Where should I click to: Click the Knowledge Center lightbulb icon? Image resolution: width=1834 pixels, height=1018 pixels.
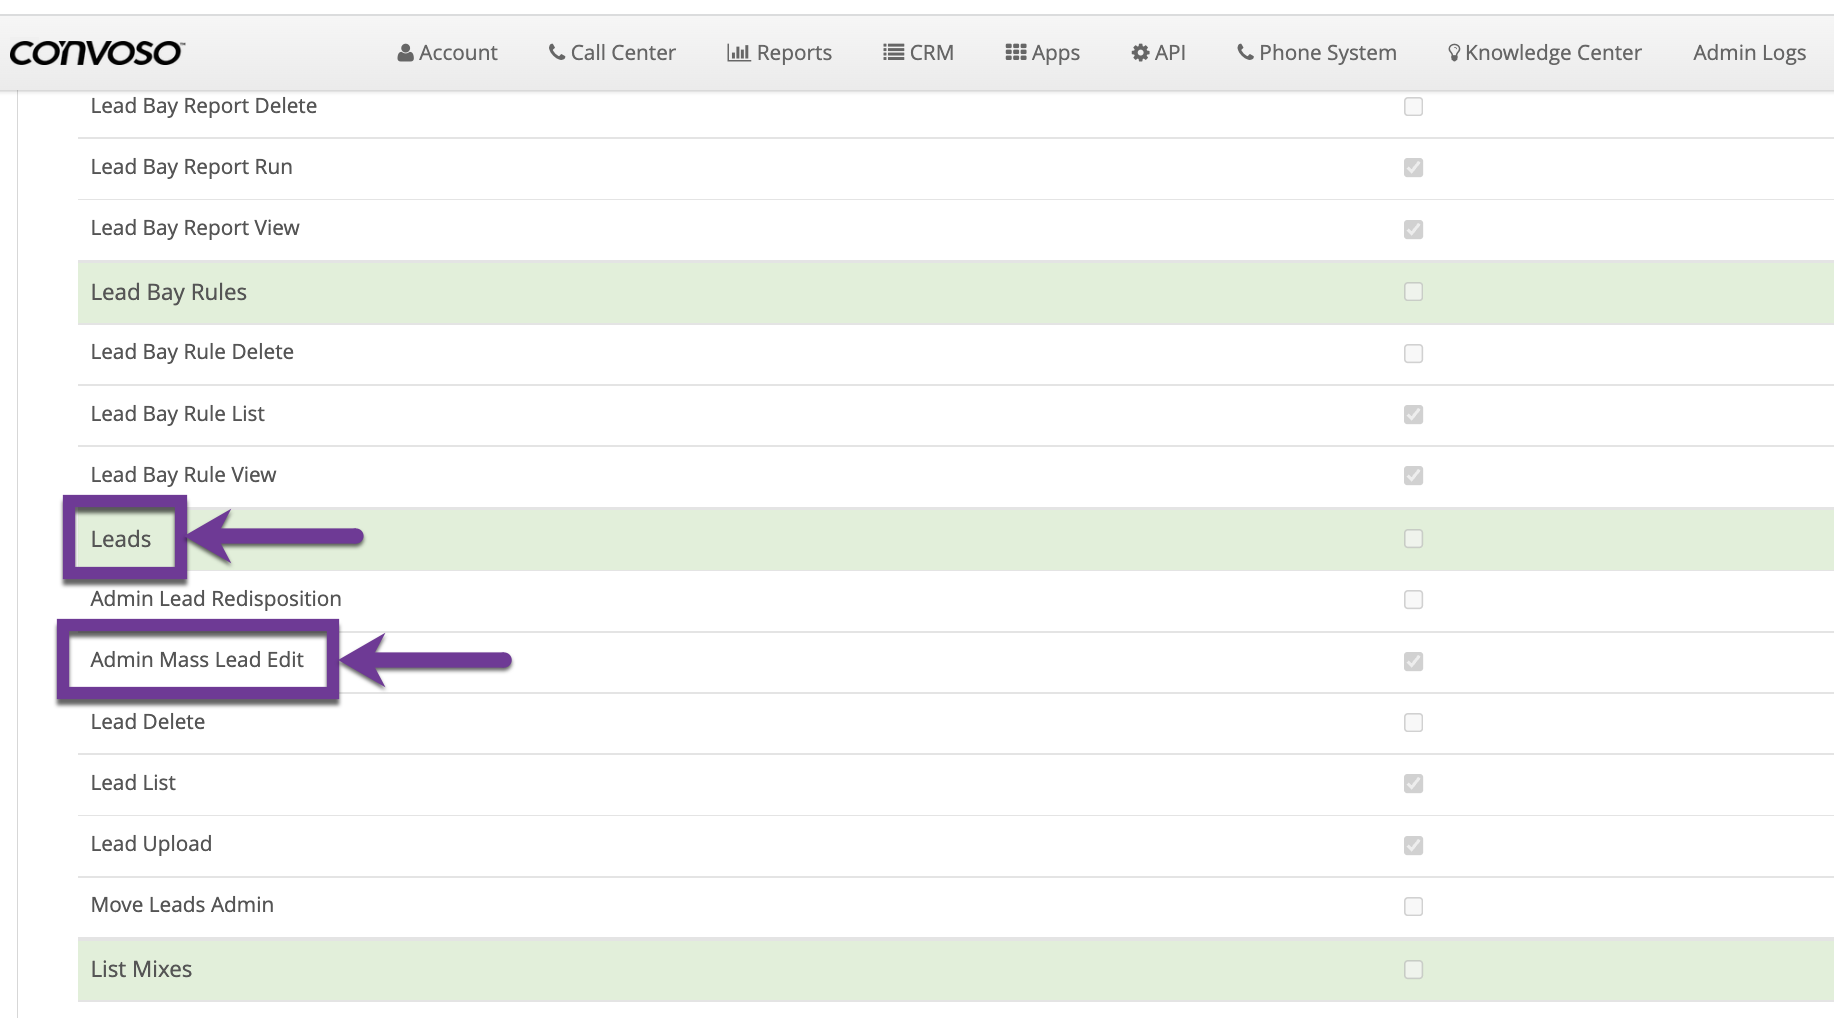coord(1454,53)
